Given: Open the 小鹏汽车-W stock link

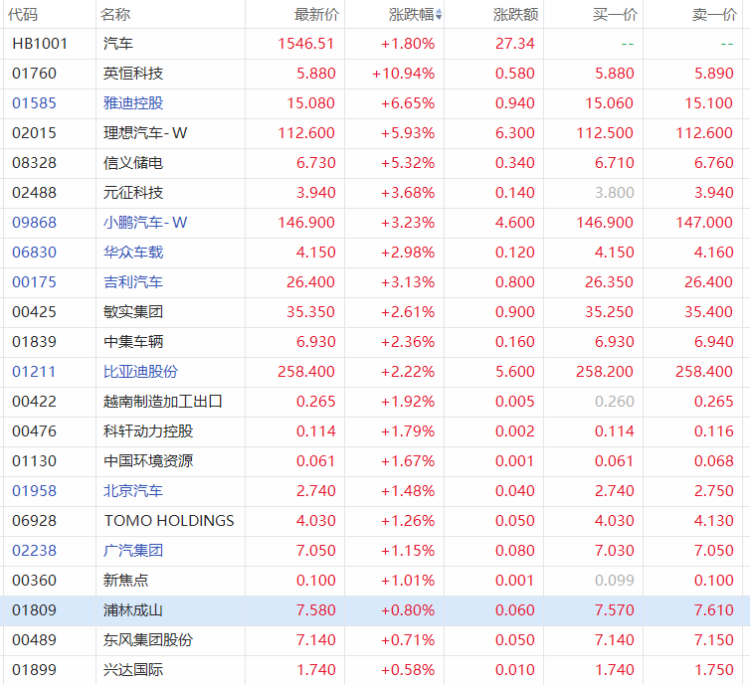Looking at the screenshot, I should point(145,222).
